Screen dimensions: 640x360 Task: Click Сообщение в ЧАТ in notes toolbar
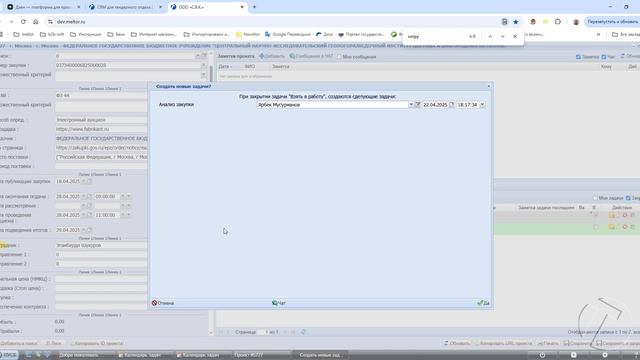(311, 56)
